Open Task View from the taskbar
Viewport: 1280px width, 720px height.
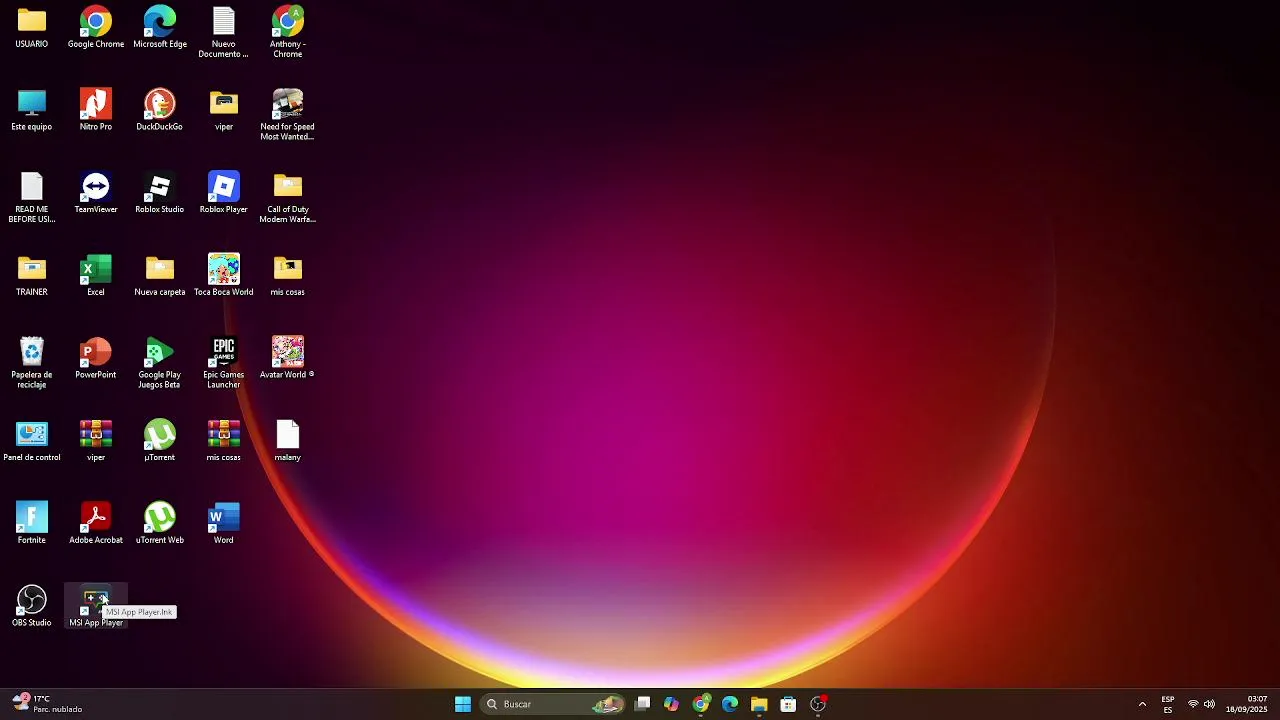pos(643,704)
